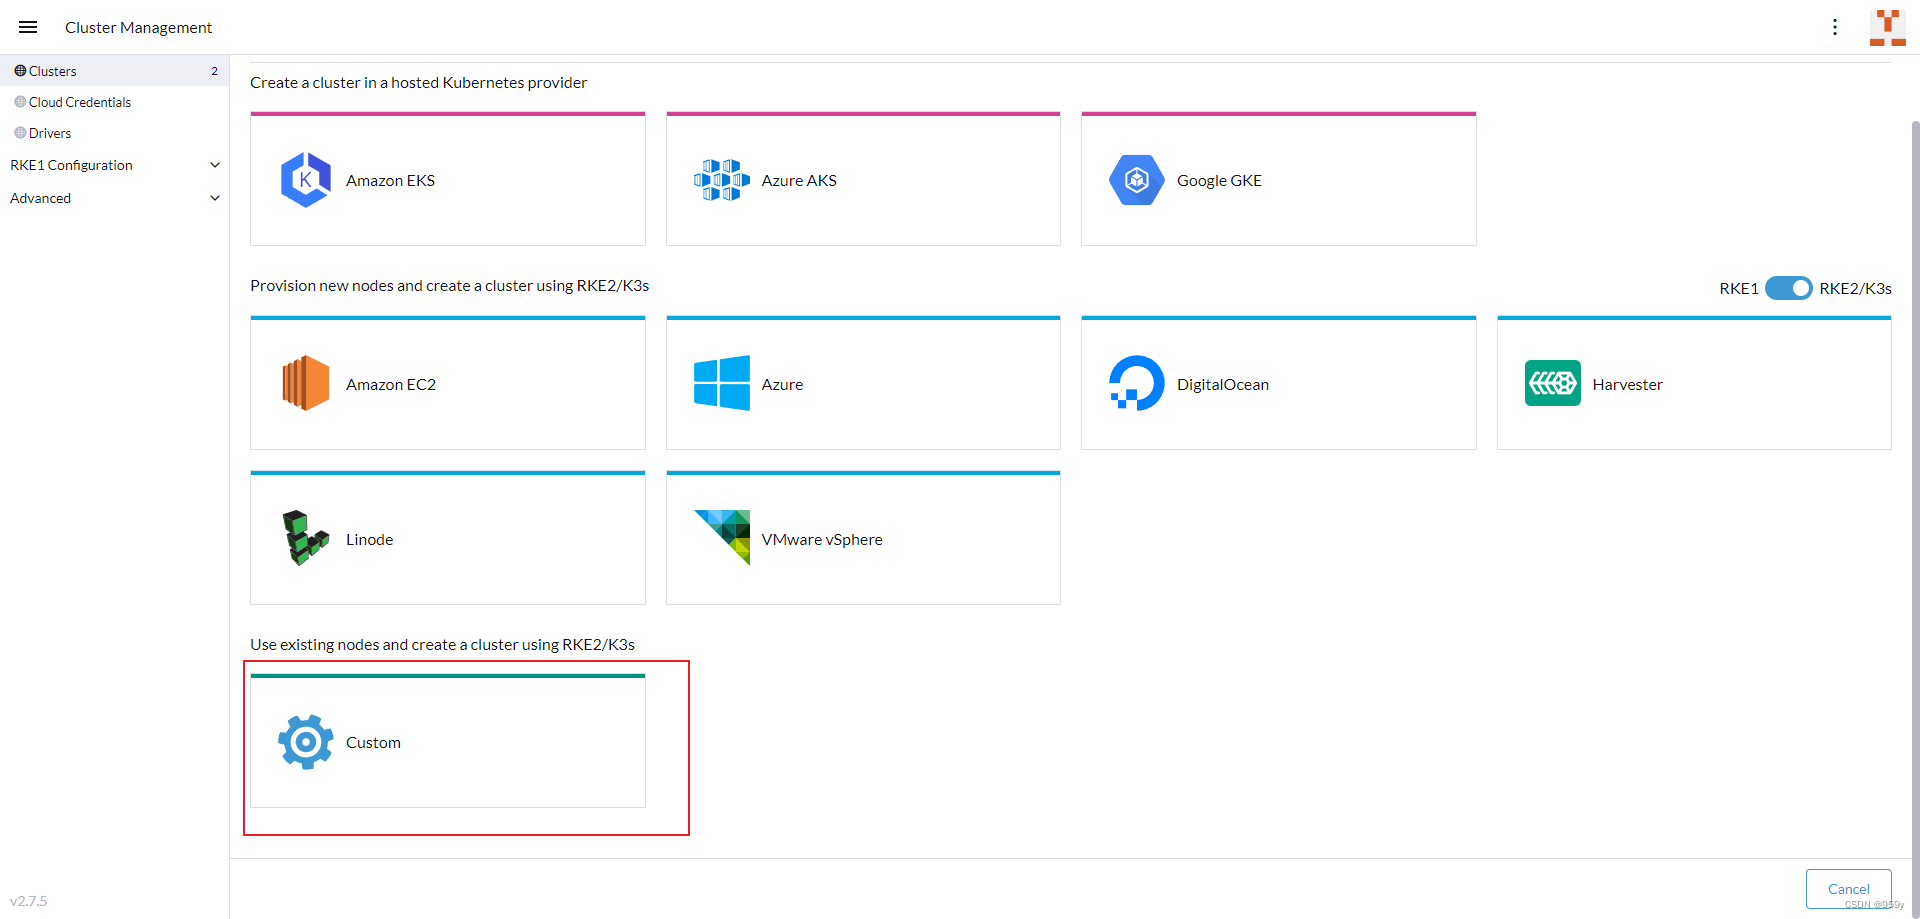Viewport: 1920px width, 919px height.
Task: Click the RKE1 label beside the switch
Action: click(x=1738, y=288)
